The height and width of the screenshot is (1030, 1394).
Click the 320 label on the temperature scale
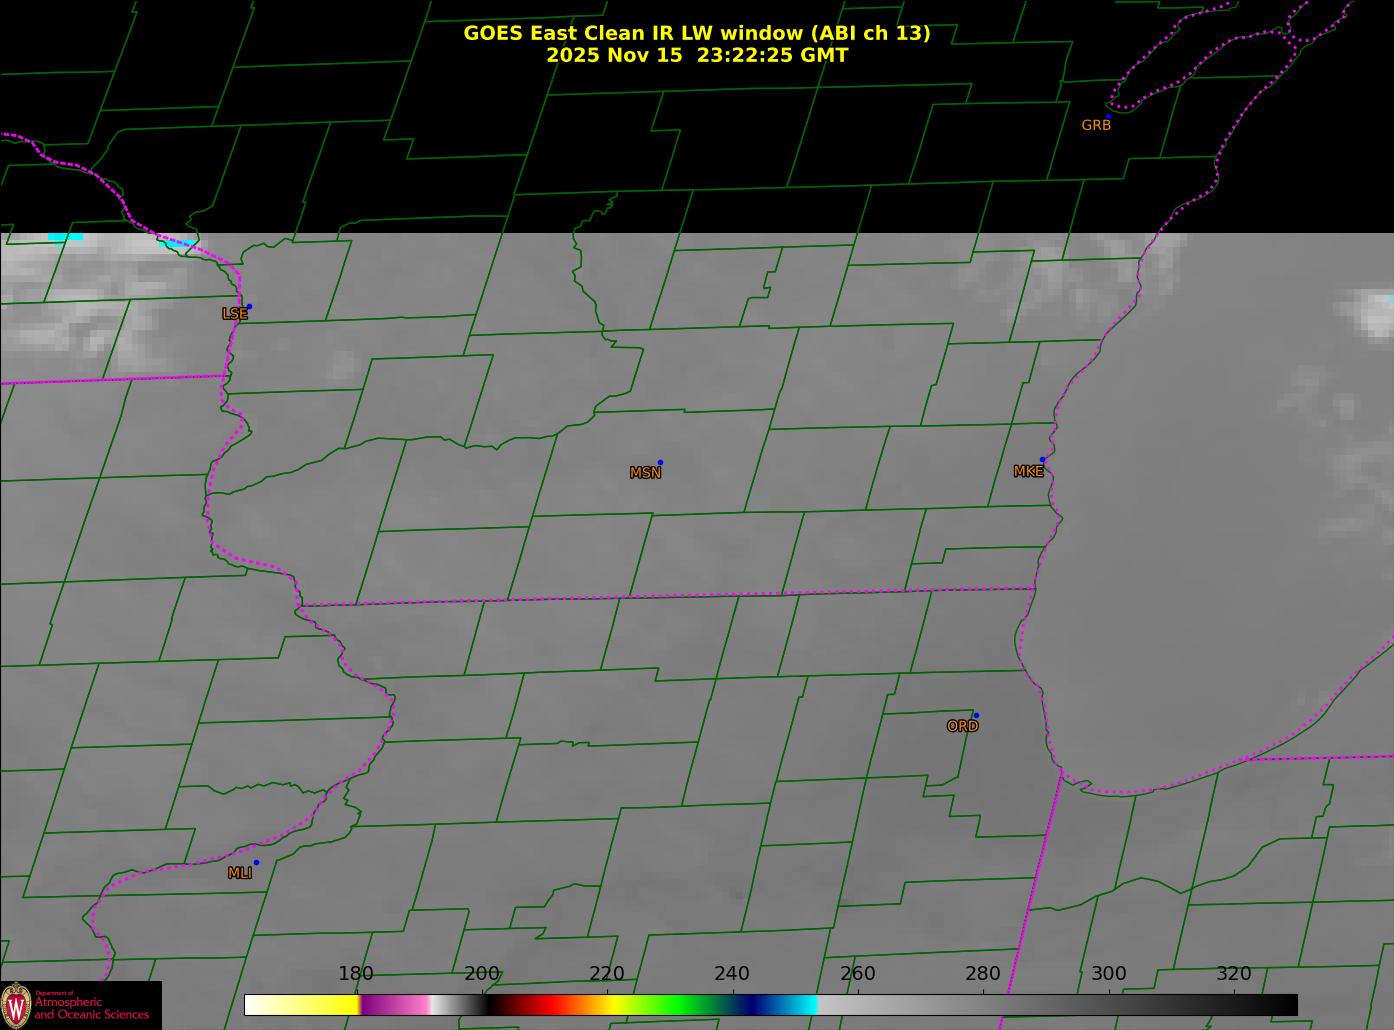pos(1233,974)
